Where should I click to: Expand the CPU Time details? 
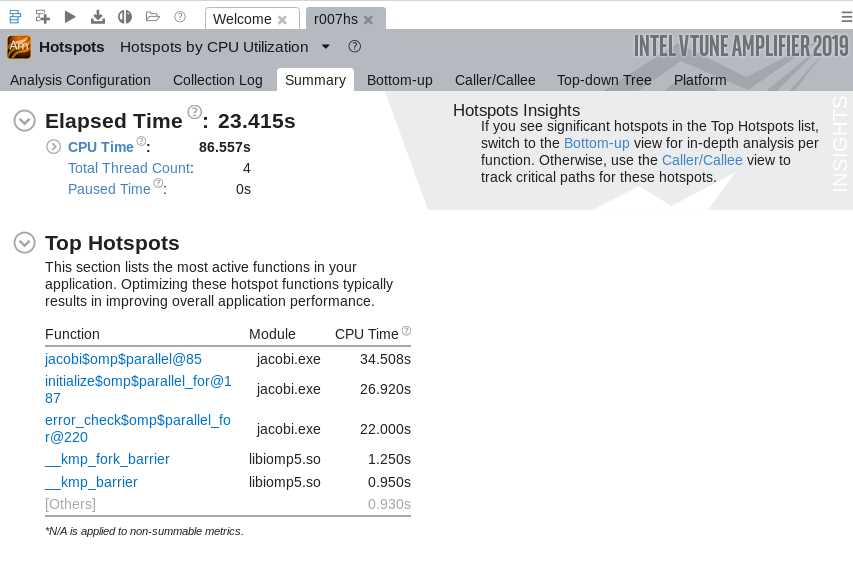tap(53, 147)
